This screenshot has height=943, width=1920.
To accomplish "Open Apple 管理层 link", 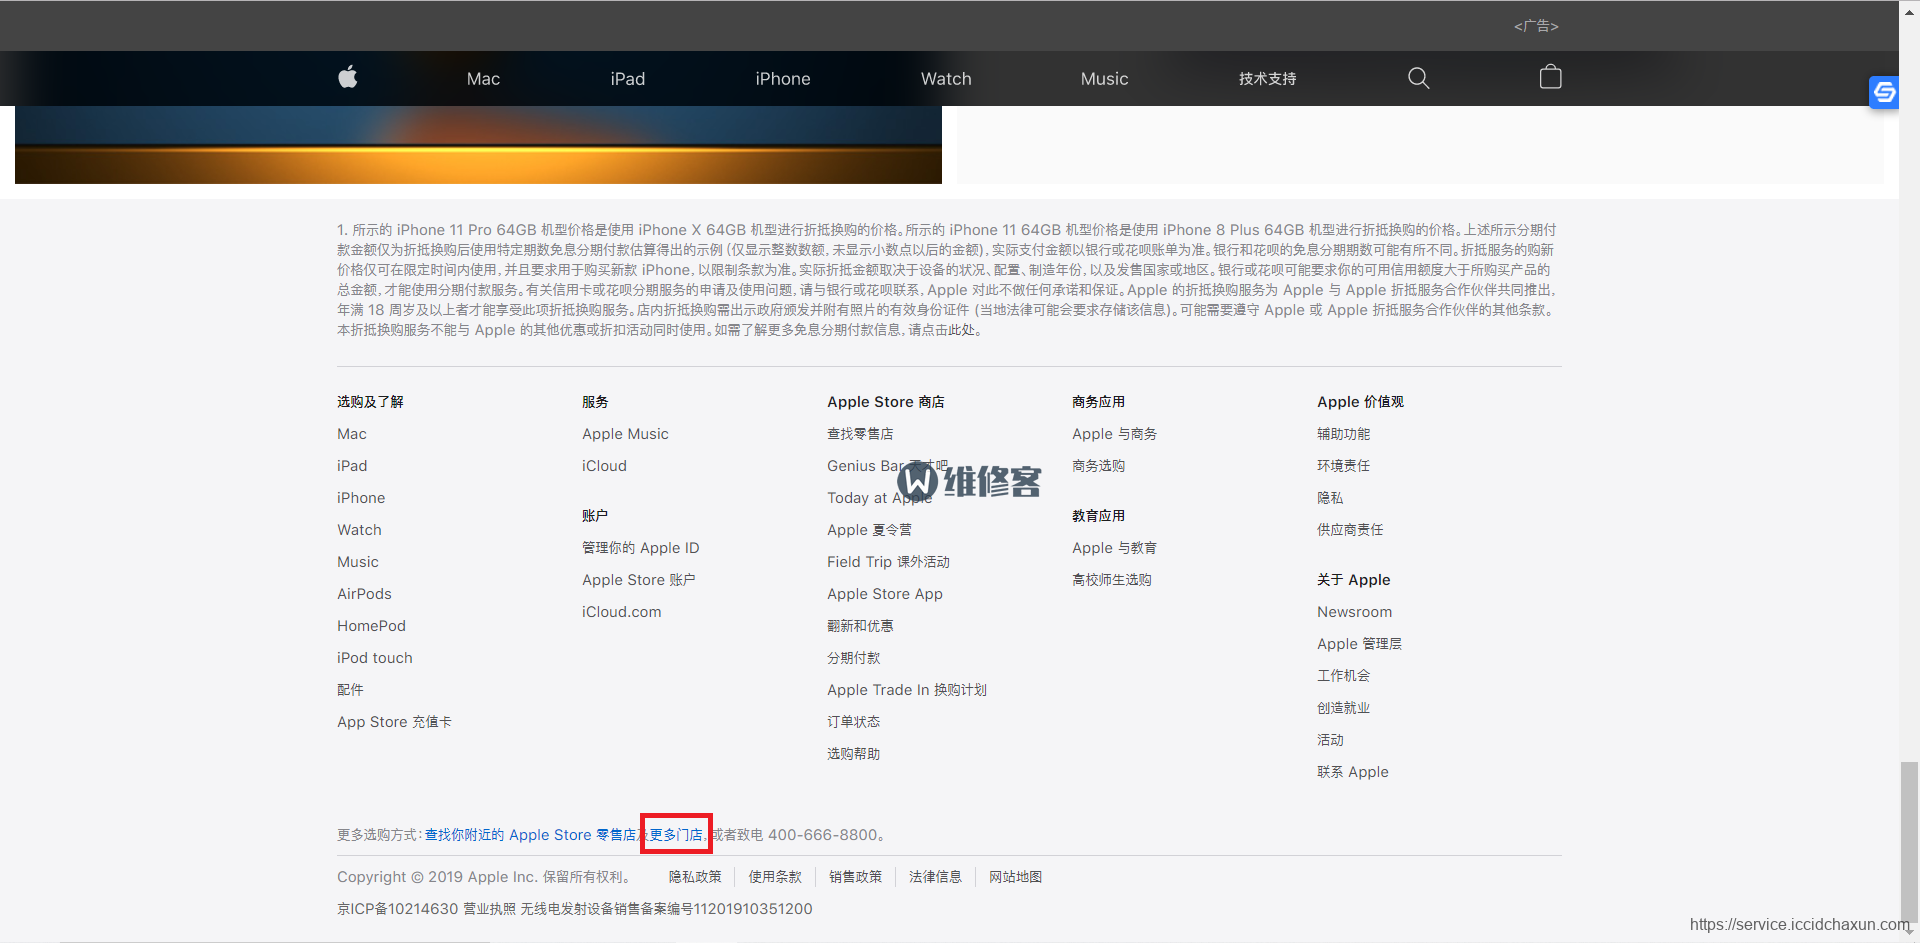I will pyautogui.click(x=1359, y=644).
